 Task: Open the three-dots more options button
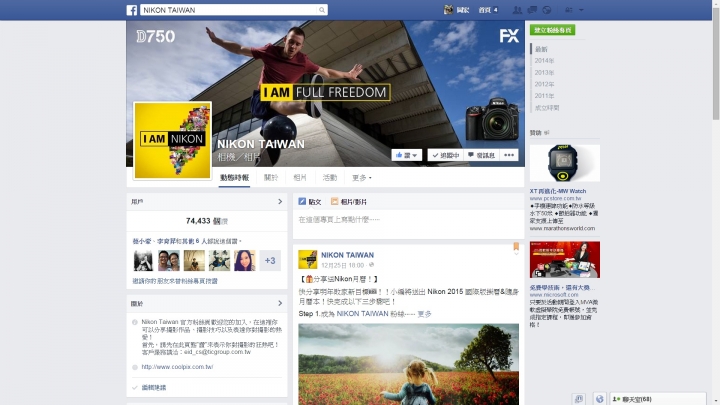tap(509, 155)
